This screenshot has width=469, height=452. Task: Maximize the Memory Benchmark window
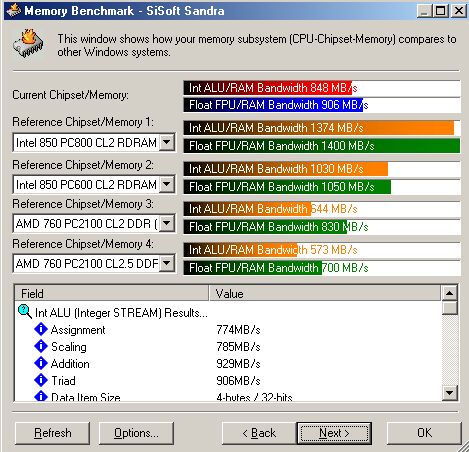tap(440, 11)
